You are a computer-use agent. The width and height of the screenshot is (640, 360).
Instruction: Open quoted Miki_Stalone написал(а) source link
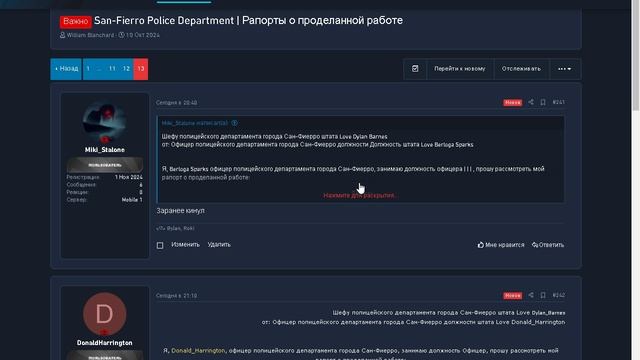tap(195, 123)
